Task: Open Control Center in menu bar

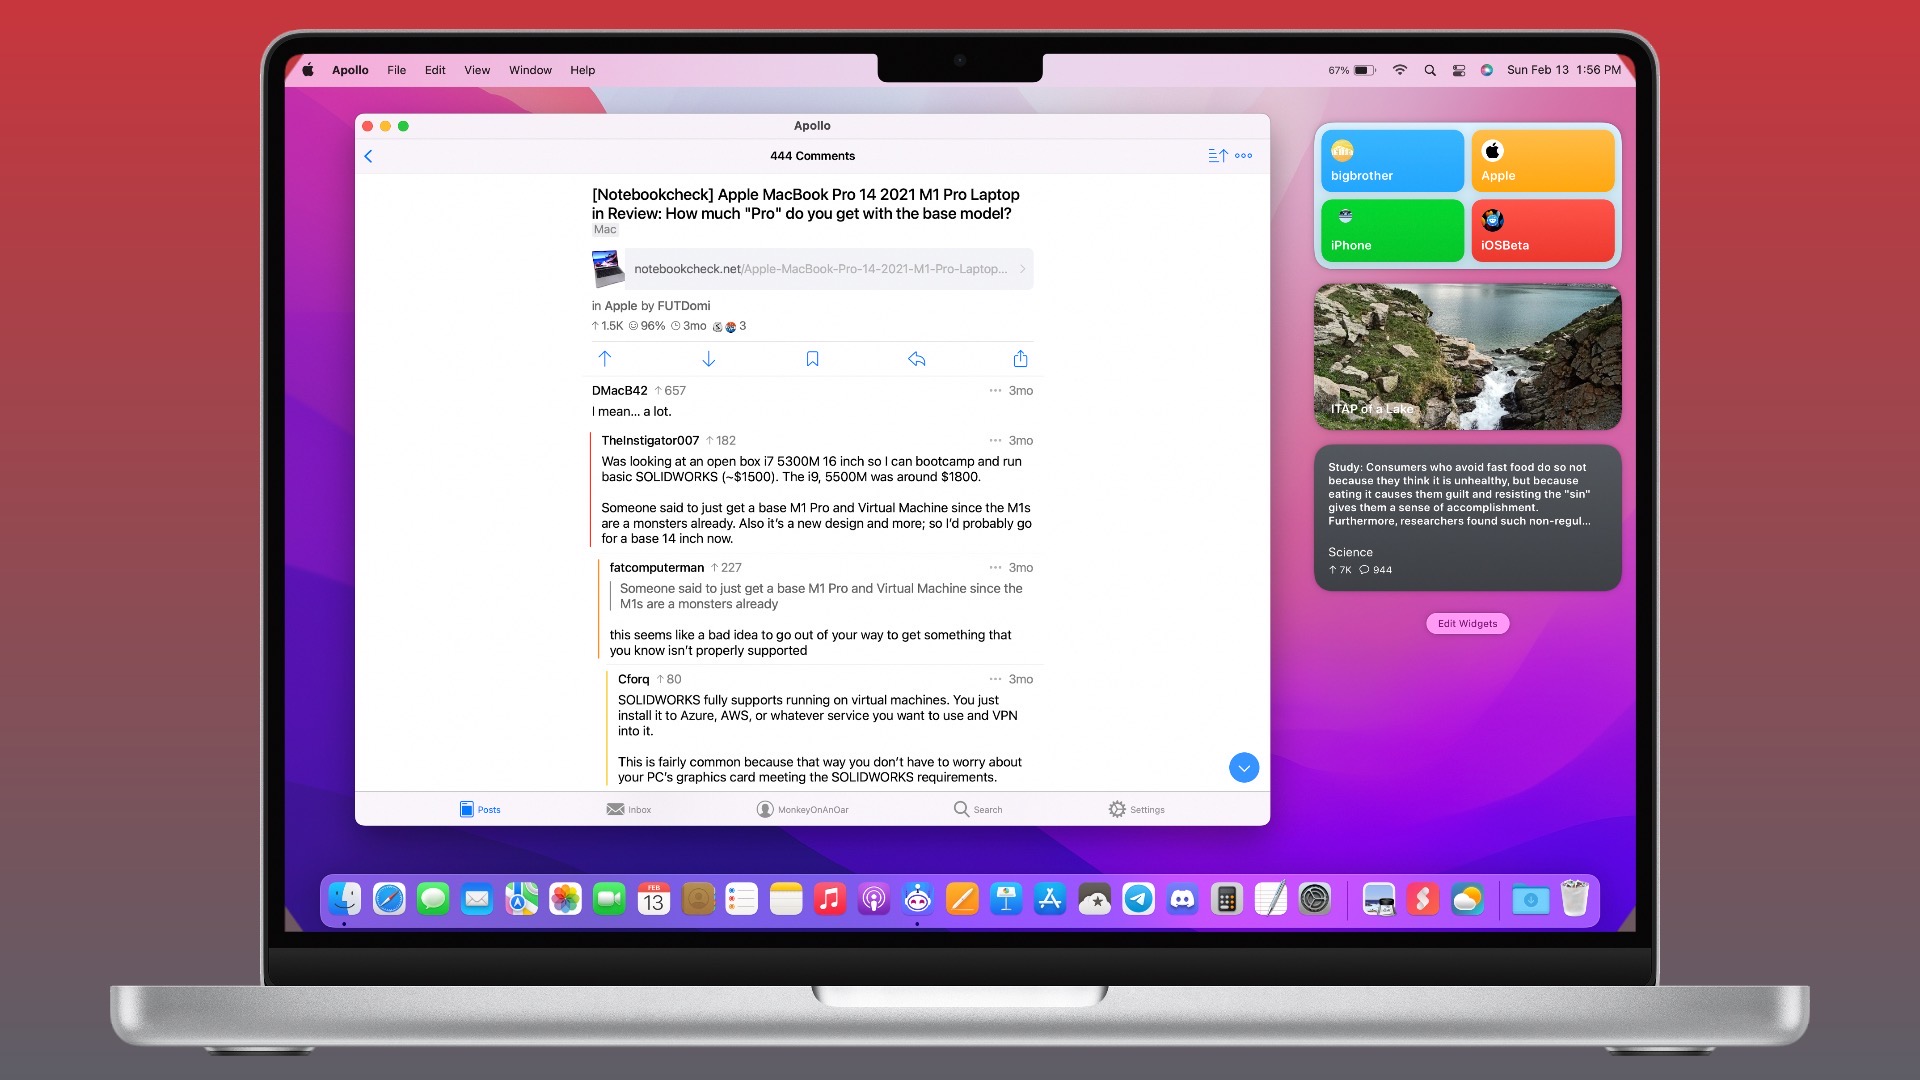Action: pyautogui.click(x=1459, y=70)
